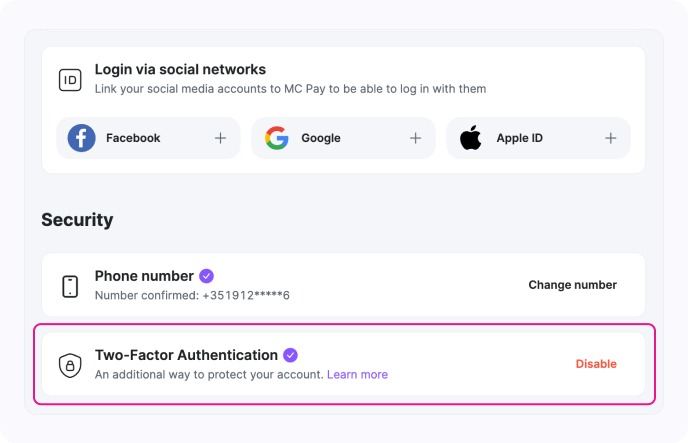Click the Apple logo icon

click(x=471, y=138)
